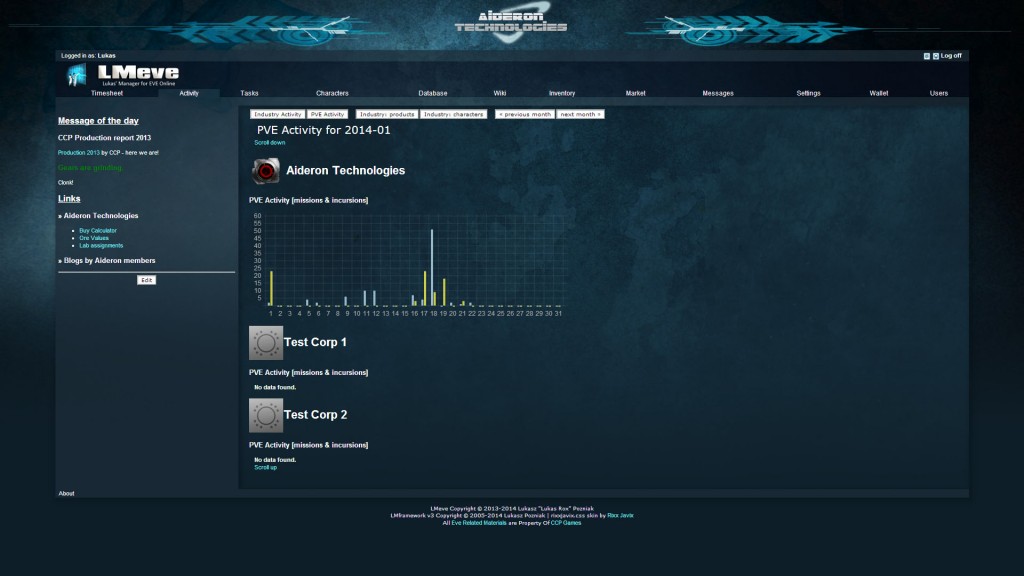Click the yellow chart bar at day 1
This screenshot has height=576, width=1024.
coord(272,289)
